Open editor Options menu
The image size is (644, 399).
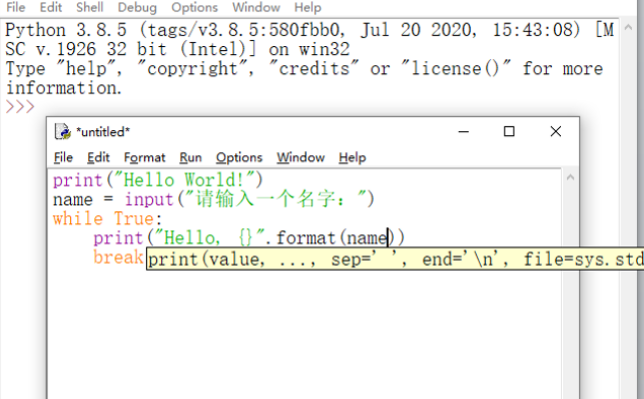(239, 158)
